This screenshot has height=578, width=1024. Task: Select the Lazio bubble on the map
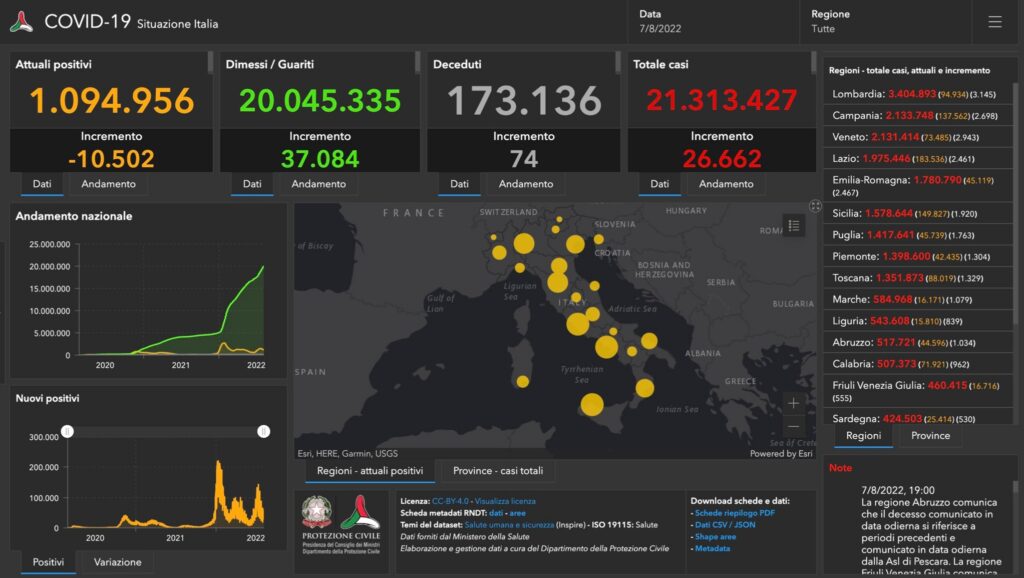coord(577,324)
